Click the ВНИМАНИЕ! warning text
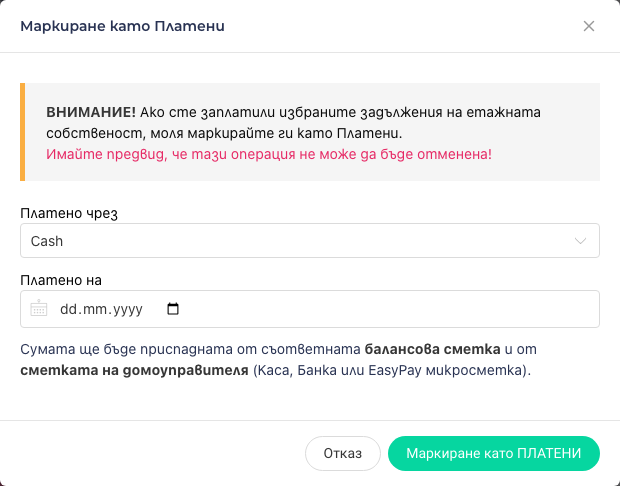 point(91,112)
